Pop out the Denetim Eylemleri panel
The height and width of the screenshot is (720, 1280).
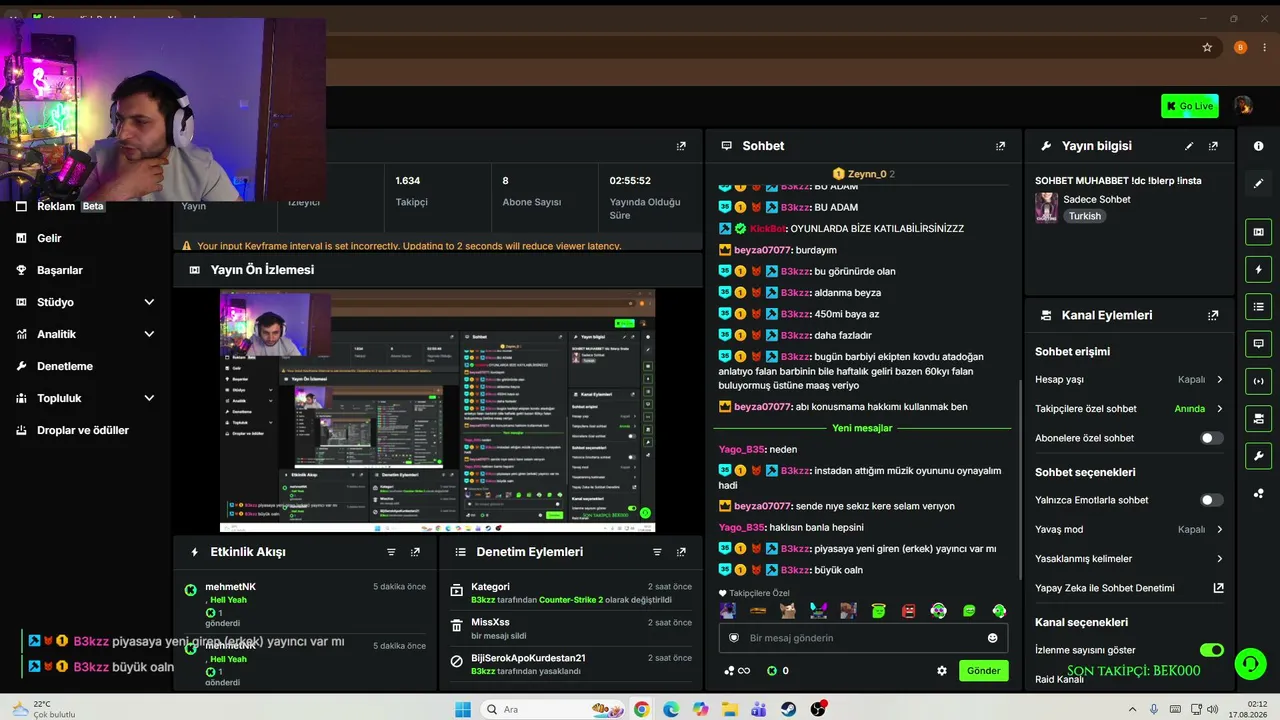(681, 552)
